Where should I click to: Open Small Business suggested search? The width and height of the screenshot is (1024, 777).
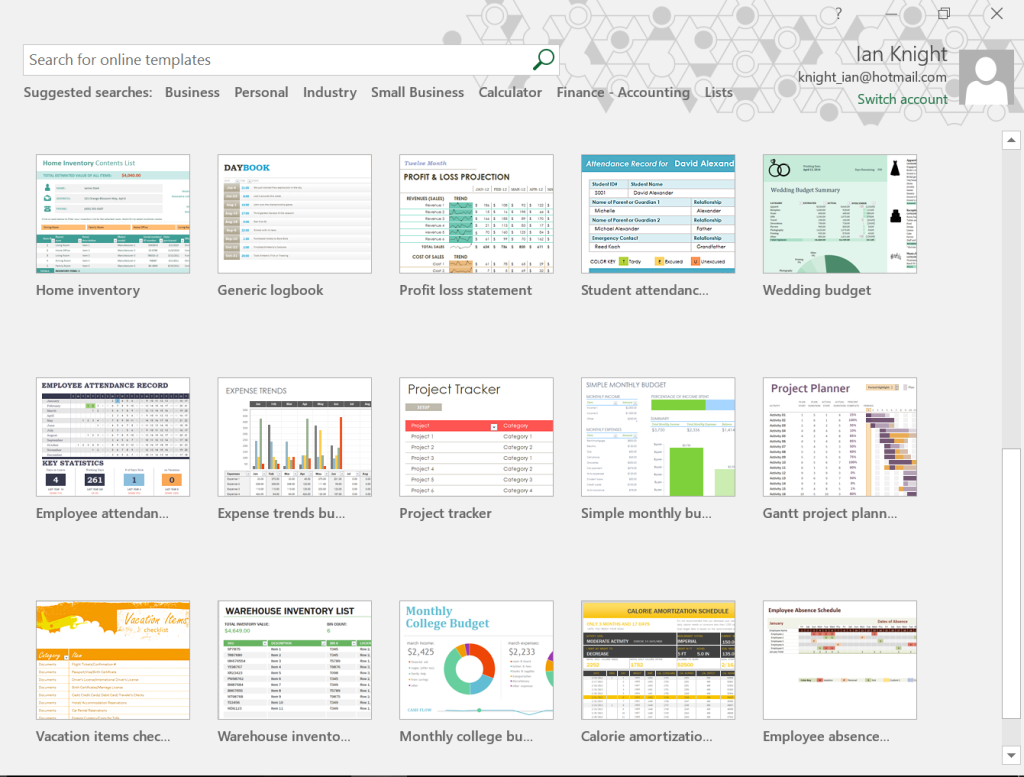[x=417, y=92]
